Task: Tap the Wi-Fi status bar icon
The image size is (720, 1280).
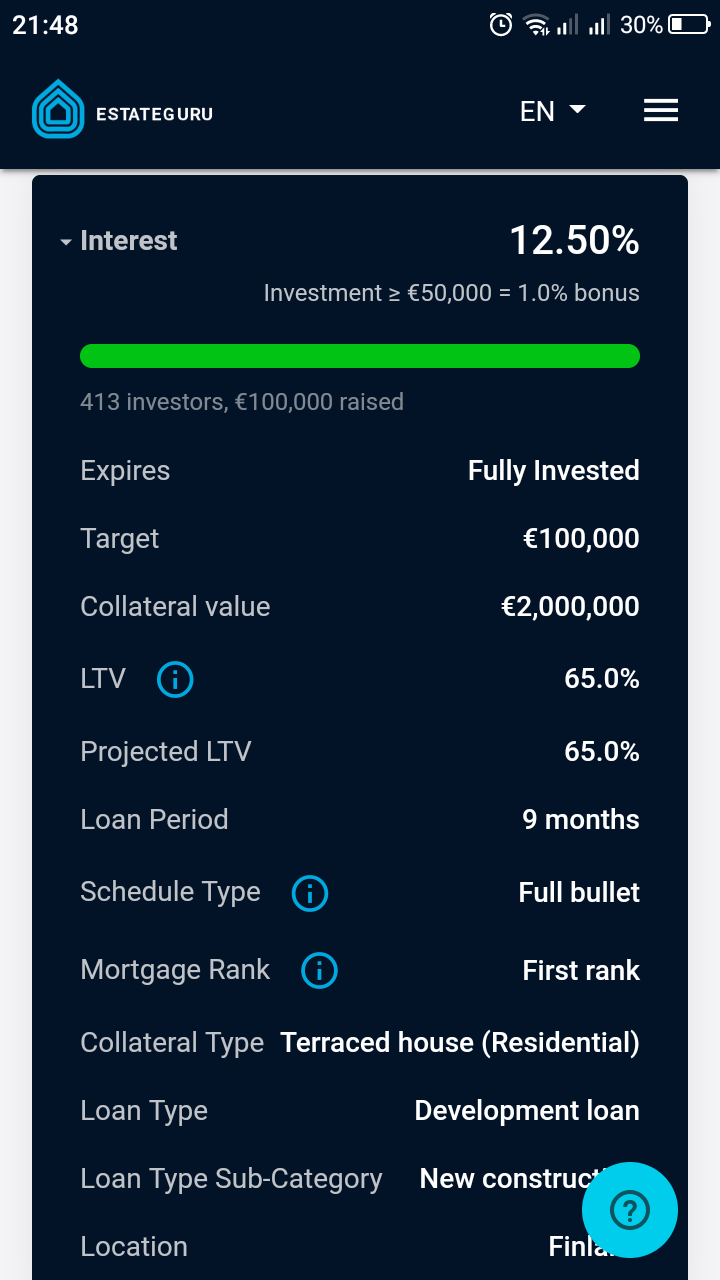Action: pyautogui.click(x=537, y=25)
